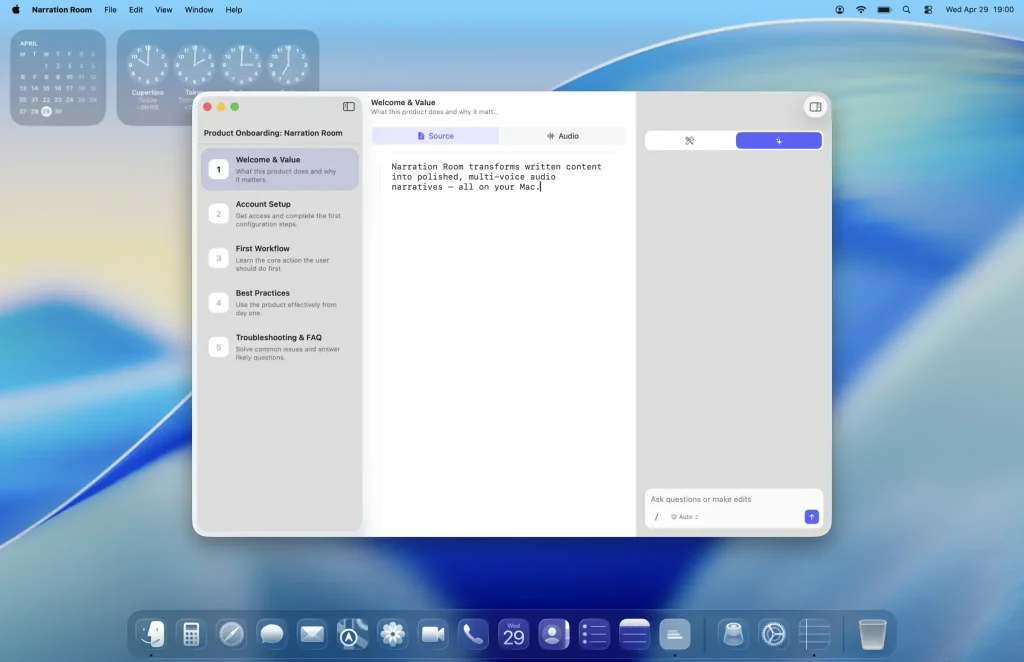Open the Help menu
Image resolution: width=1024 pixels, height=662 pixels.
point(234,10)
